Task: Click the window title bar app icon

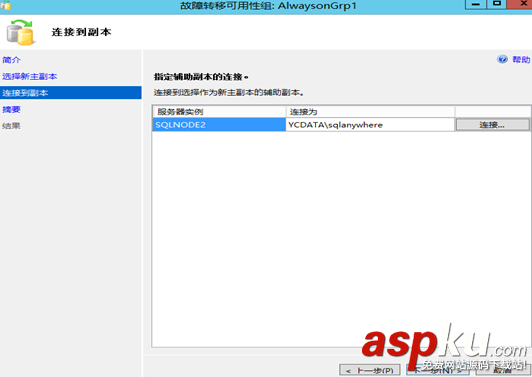Action: pos(5,5)
